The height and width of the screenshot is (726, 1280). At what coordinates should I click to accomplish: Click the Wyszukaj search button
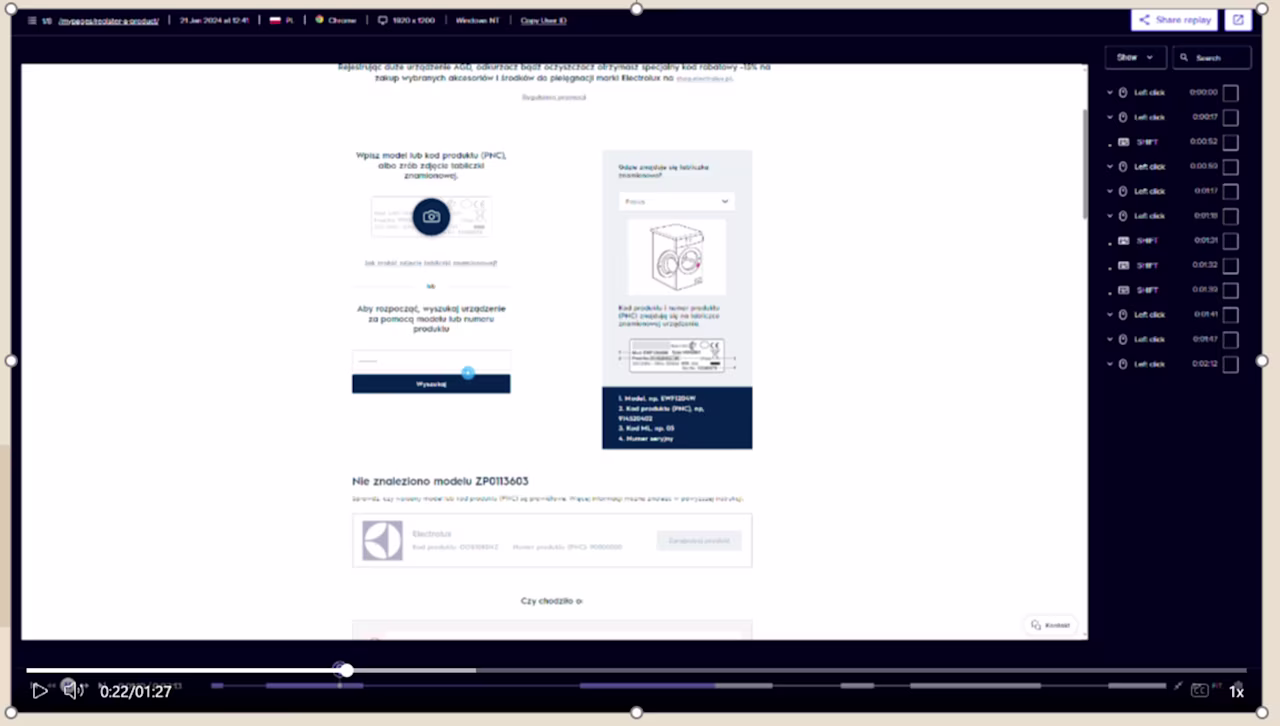pos(431,384)
